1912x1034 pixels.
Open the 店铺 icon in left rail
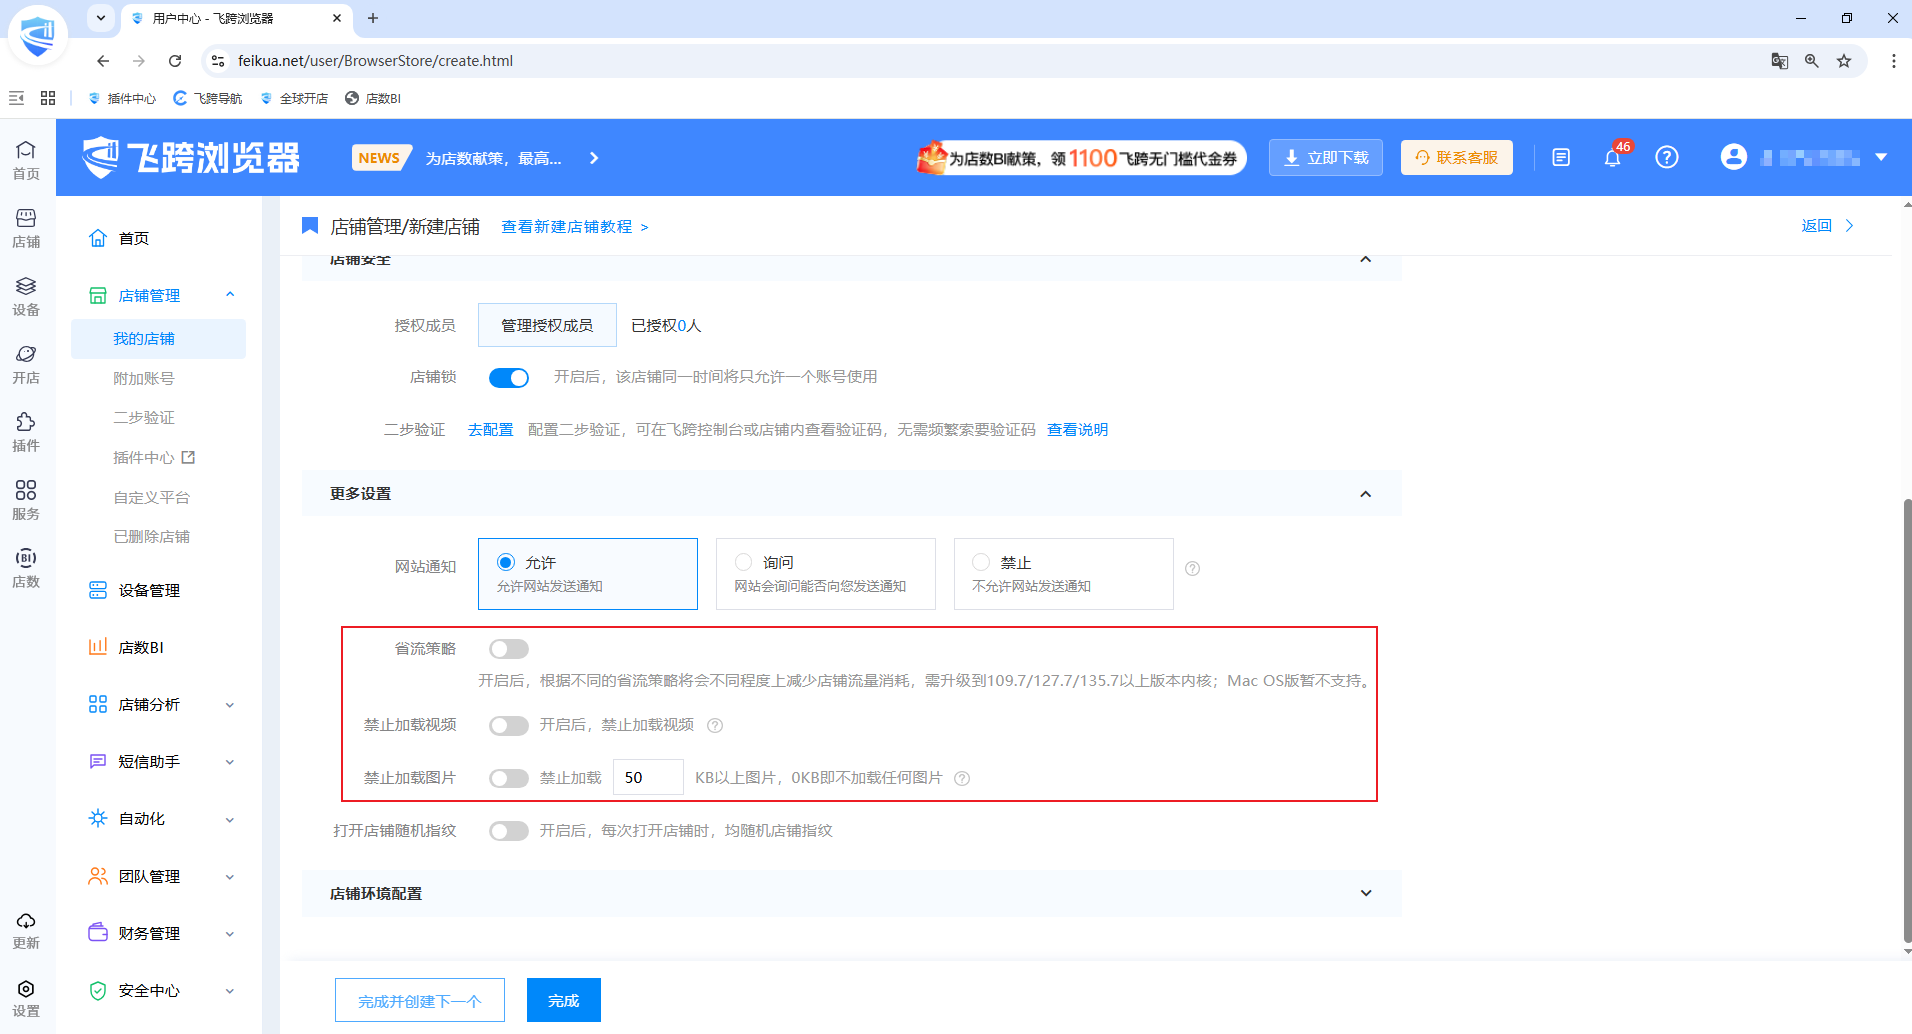(x=26, y=228)
